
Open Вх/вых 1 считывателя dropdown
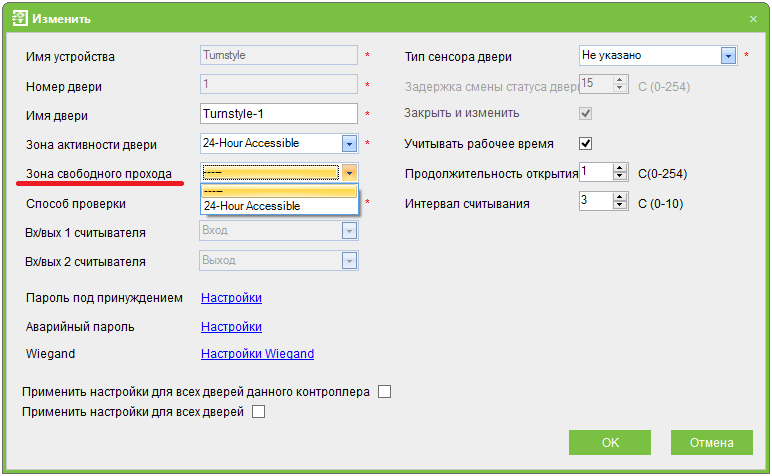tap(349, 231)
